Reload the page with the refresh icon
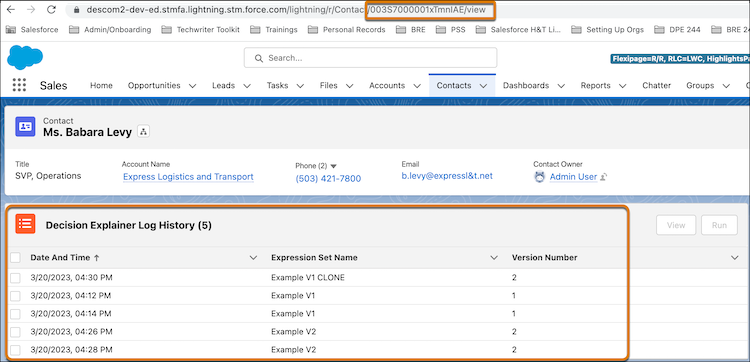Viewport: 750px width, 362px height. pyautogui.click(x=51, y=10)
